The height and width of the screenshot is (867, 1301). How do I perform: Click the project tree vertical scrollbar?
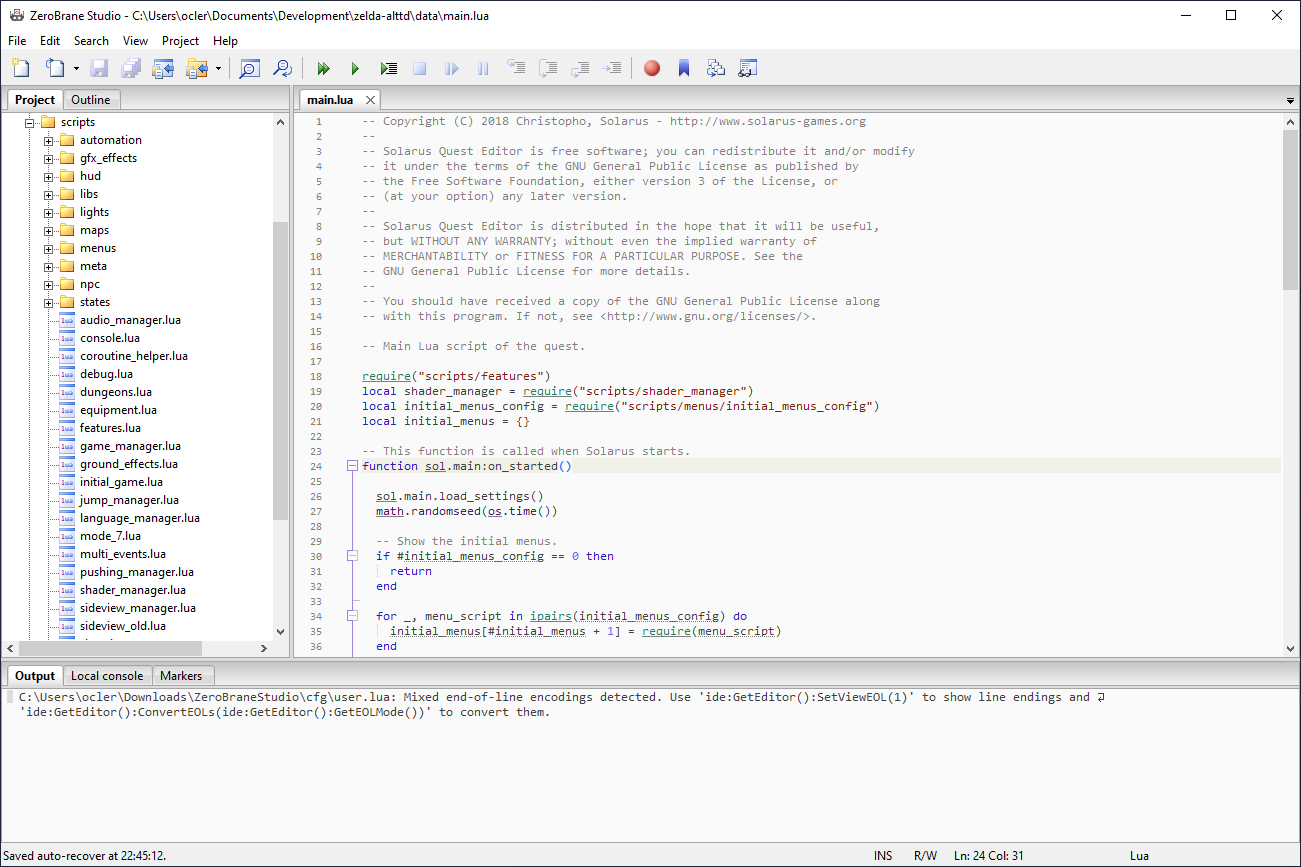click(280, 370)
